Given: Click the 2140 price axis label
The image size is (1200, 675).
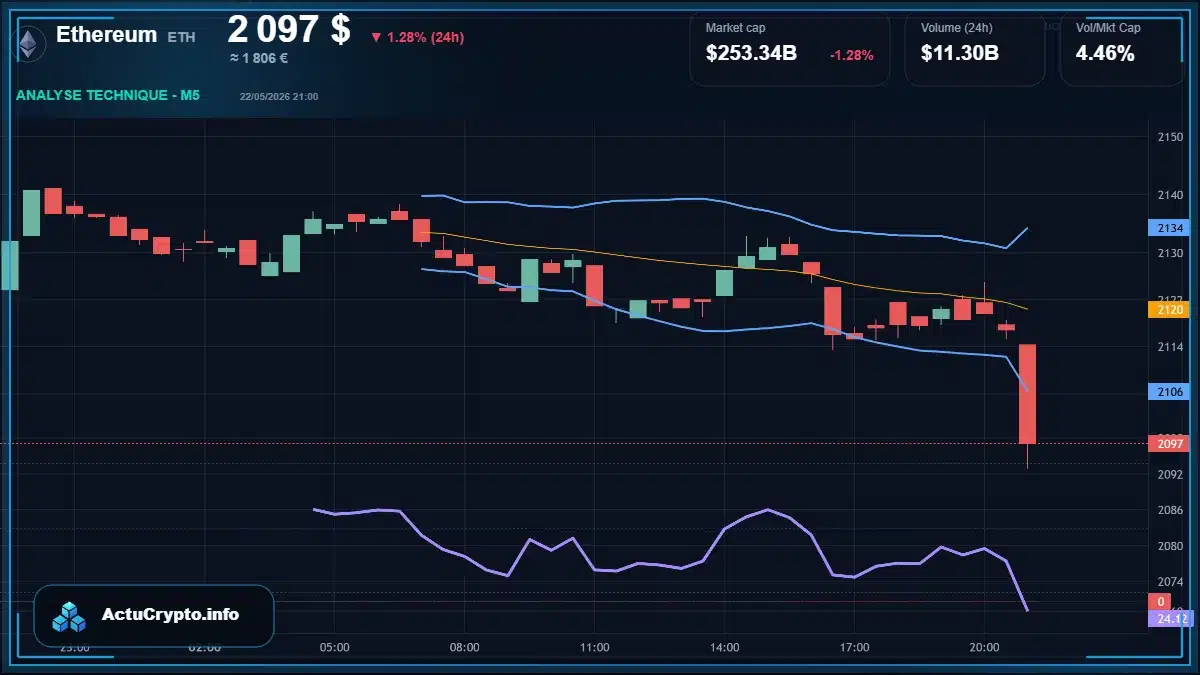Looking at the screenshot, I should click(1169, 195).
